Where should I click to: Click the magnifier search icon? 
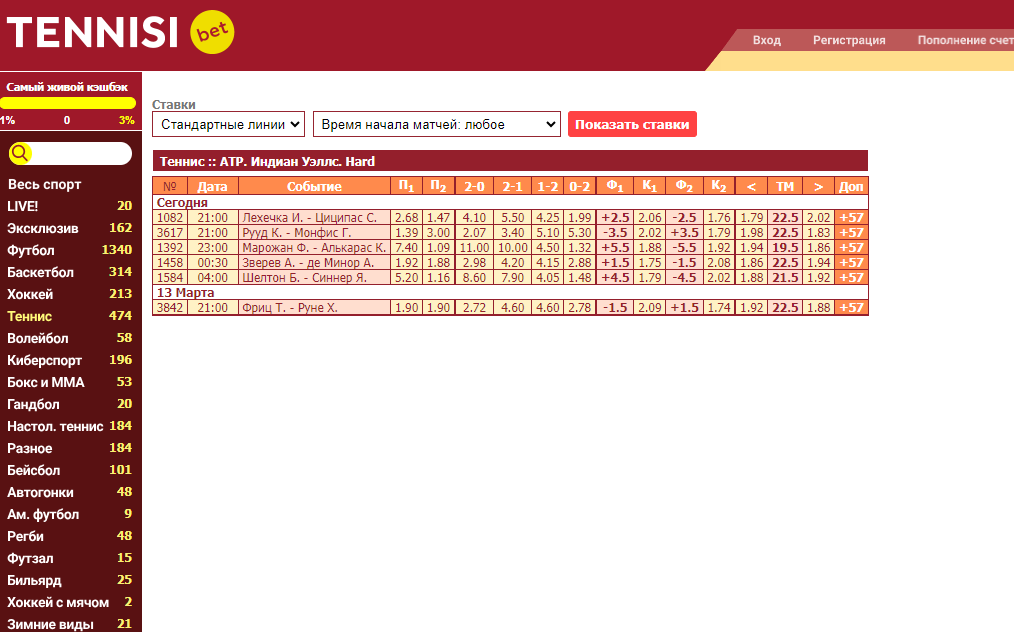click(x=19, y=153)
